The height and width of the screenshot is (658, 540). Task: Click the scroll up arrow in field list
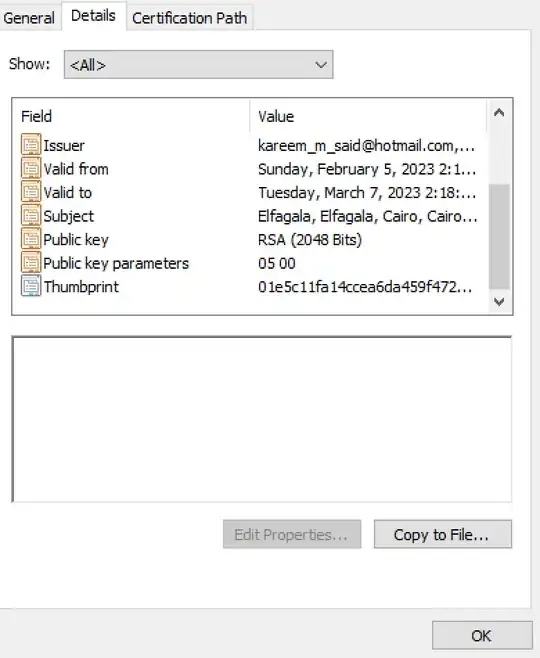[499, 112]
